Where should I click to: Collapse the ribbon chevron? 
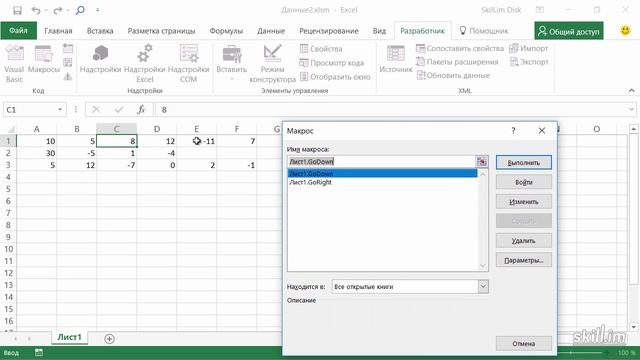click(x=631, y=91)
